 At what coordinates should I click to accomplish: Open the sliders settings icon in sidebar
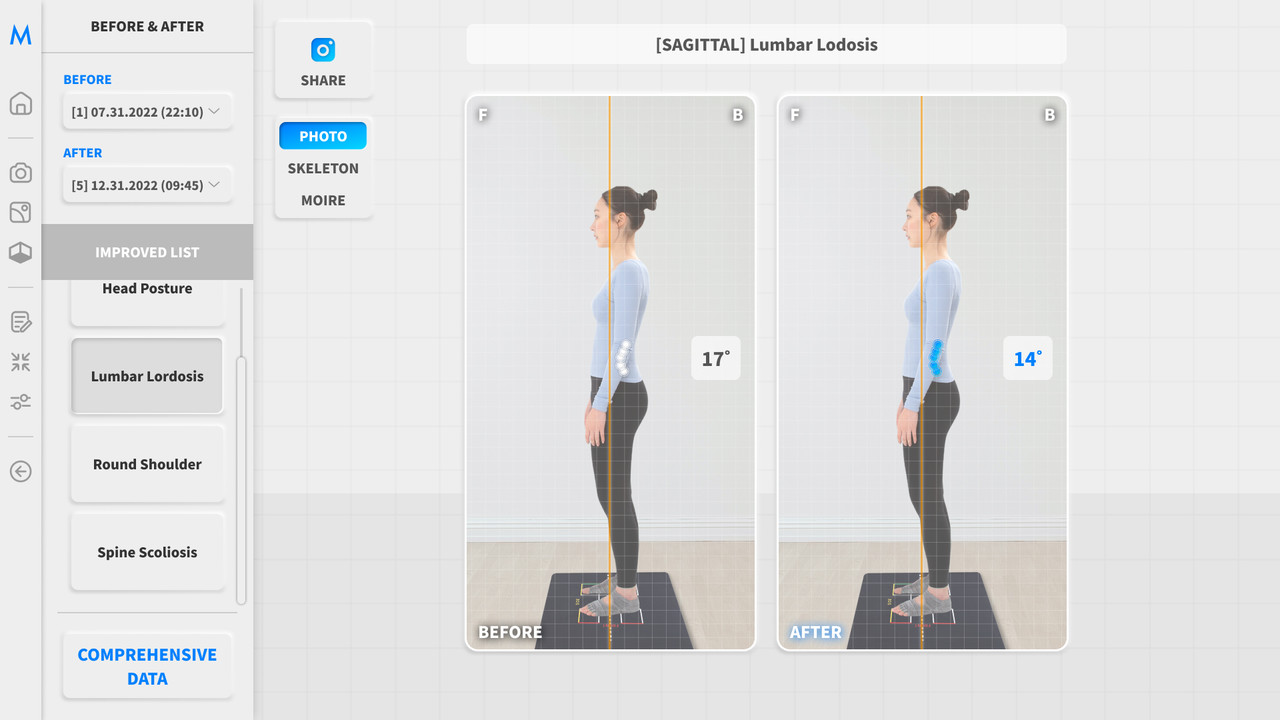click(x=21, y=402)
